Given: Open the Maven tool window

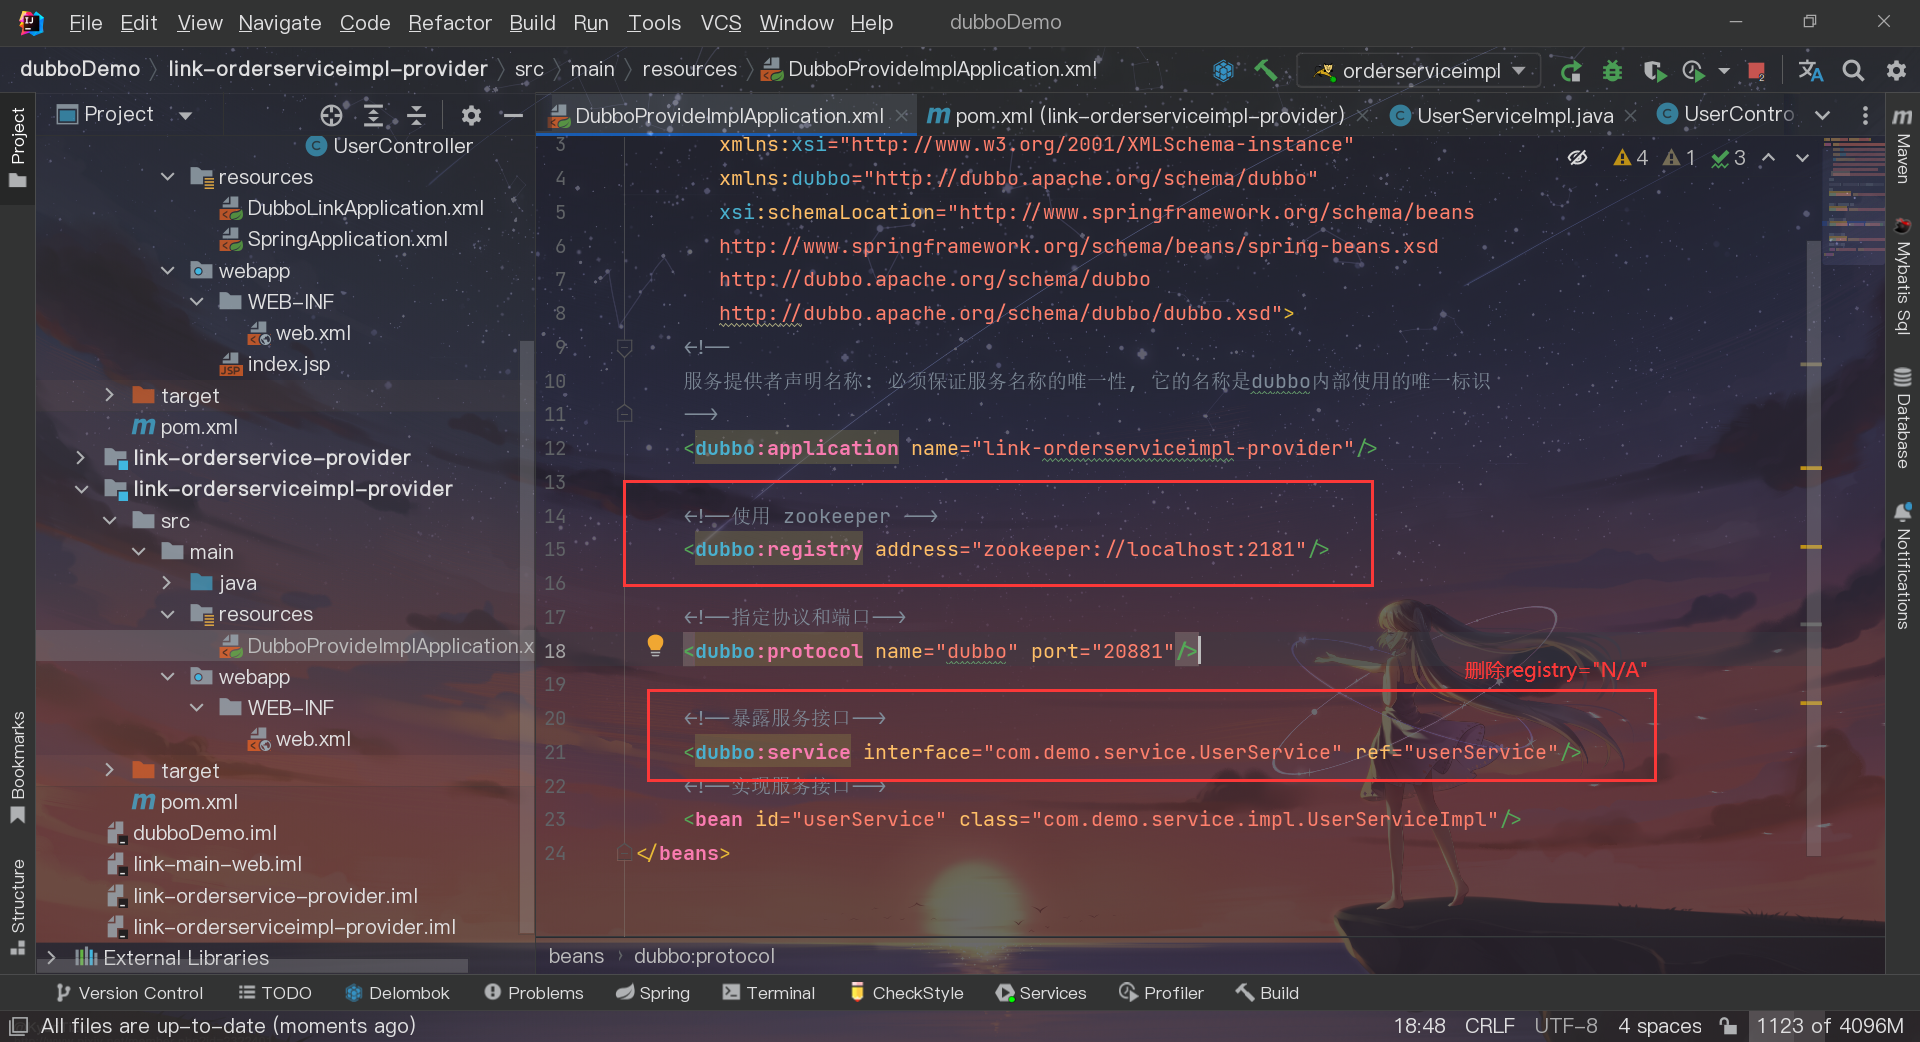Looking at the screenshot, I should (x=1903, y=145).
